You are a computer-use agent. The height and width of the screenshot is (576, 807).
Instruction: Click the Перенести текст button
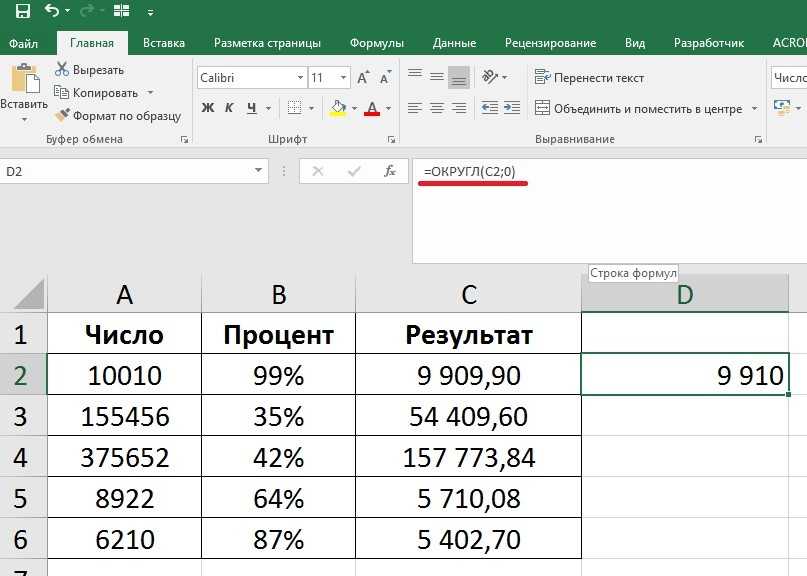pos(590,77)
